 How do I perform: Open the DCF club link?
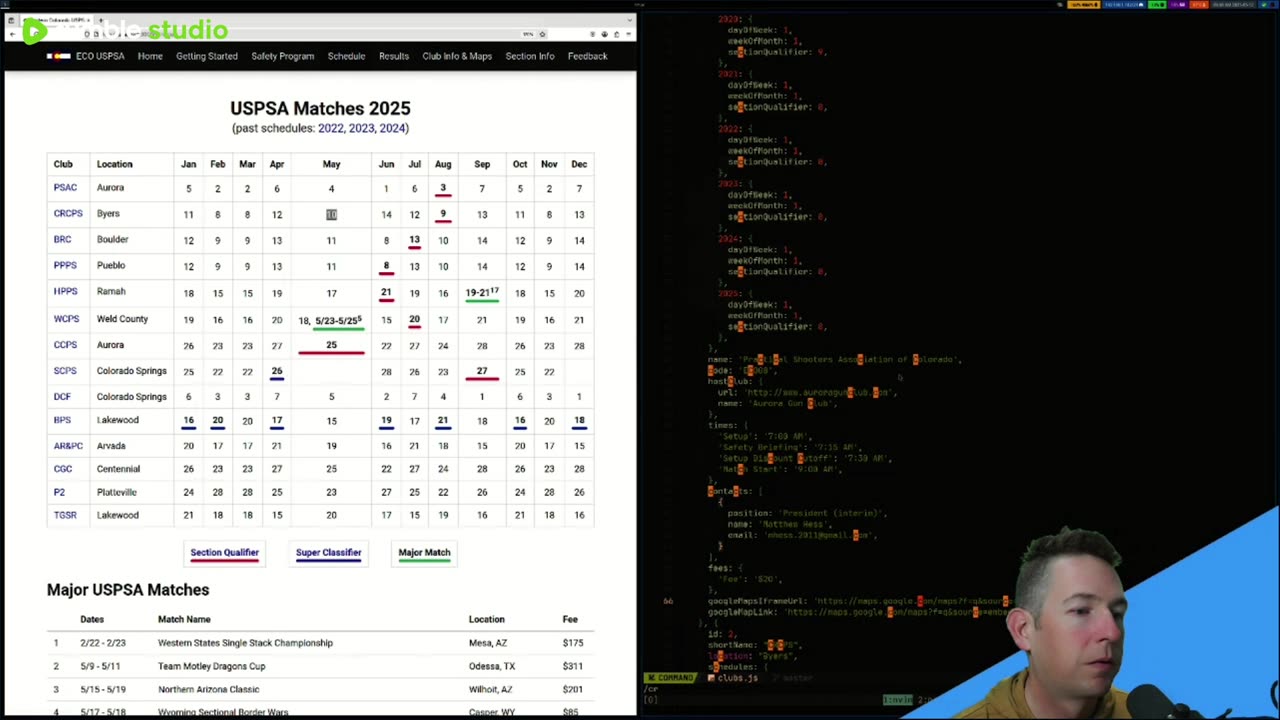coord(62,397)
